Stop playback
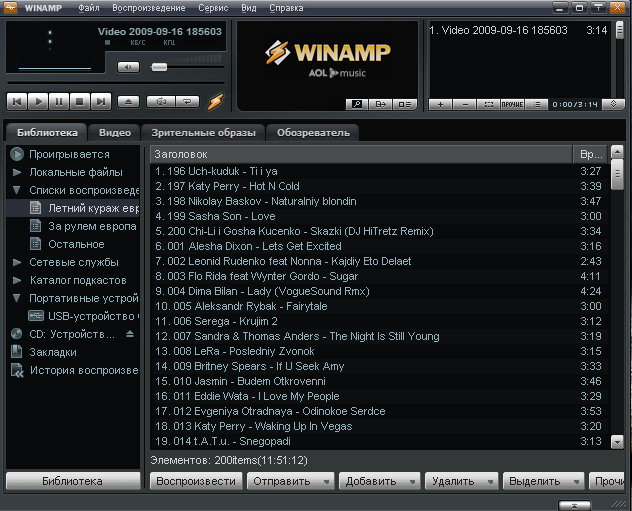The image size is (632, 511). [x=80, y=102]
